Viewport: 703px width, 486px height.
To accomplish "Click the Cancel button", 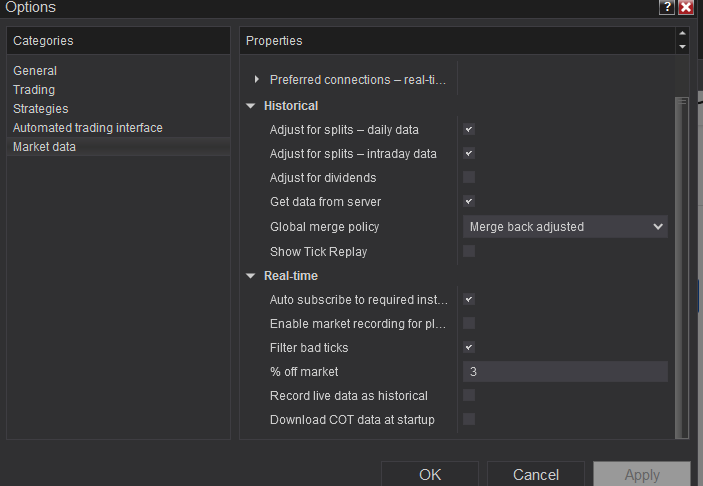I will (x=536, y=474).
